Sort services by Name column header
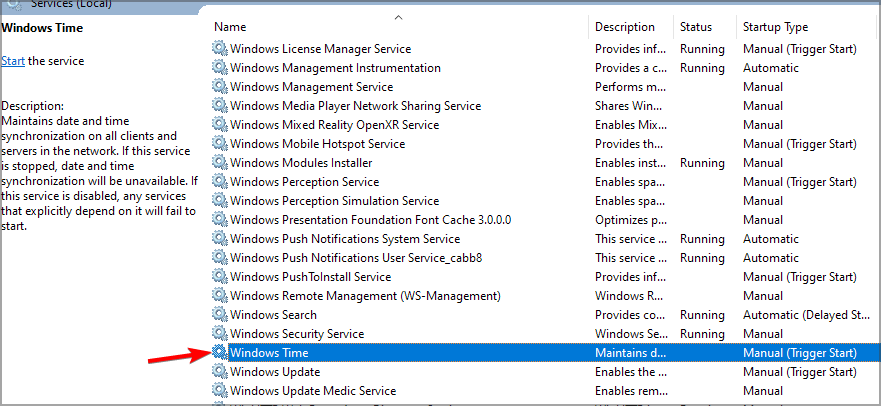 coord(230,27)
